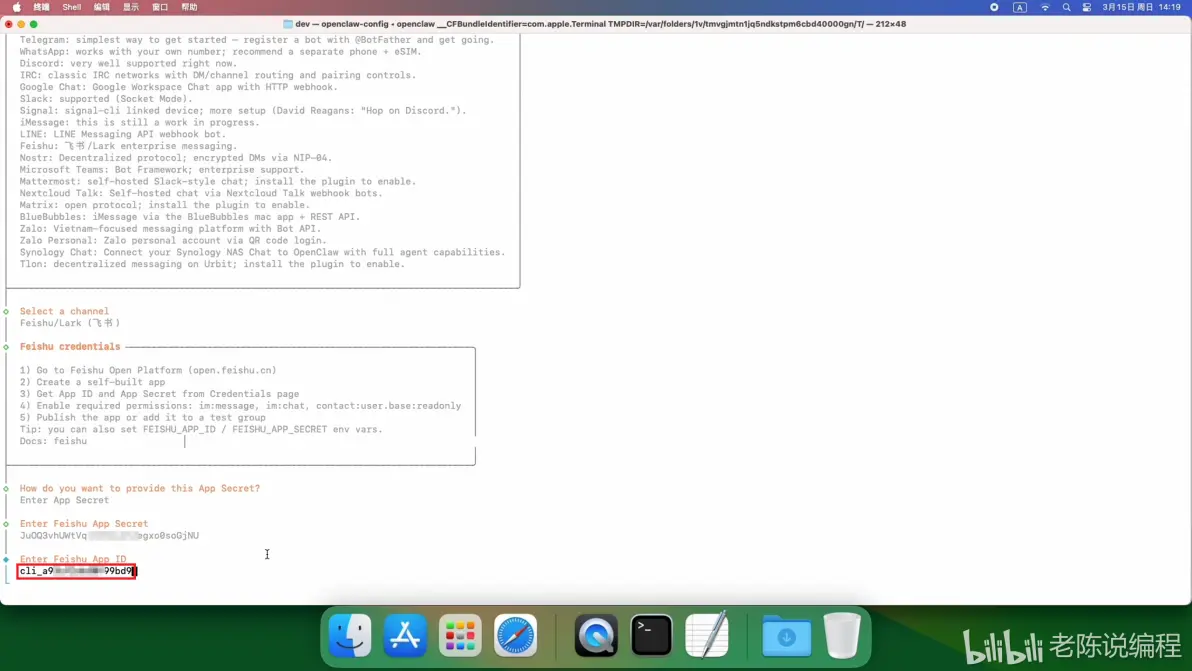Open the Downloads folder in the Dock
Screen dimensions: 1192x671
(x=787, y=635)
